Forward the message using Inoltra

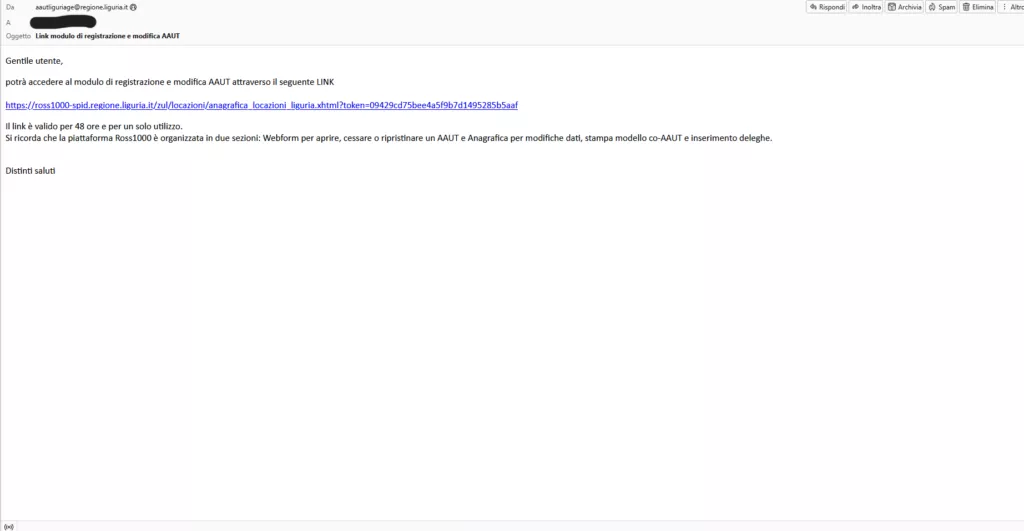867,7
